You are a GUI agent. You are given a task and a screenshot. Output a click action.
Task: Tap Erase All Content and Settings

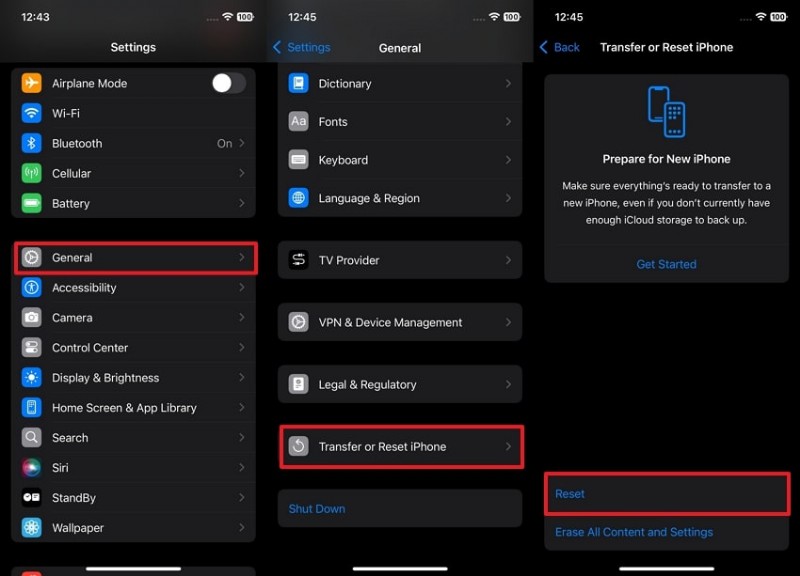667,532
